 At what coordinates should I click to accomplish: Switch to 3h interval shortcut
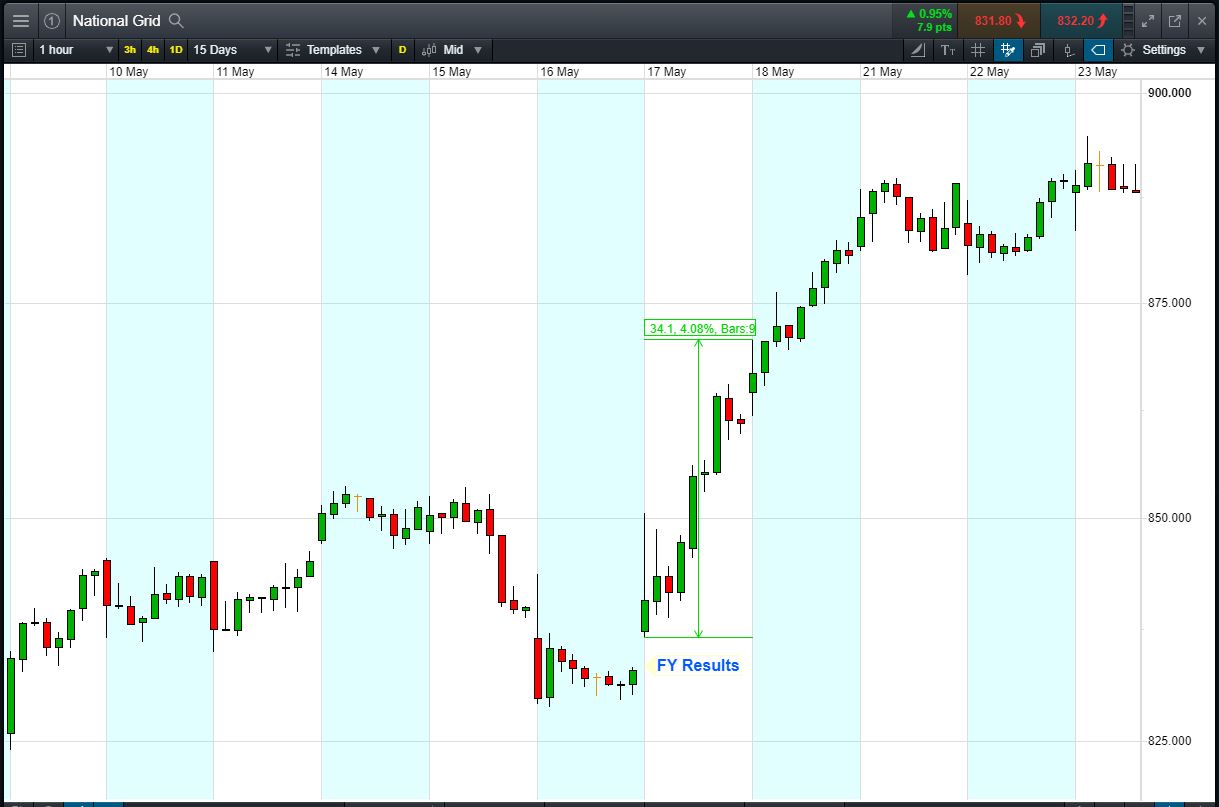coord(130,49)
